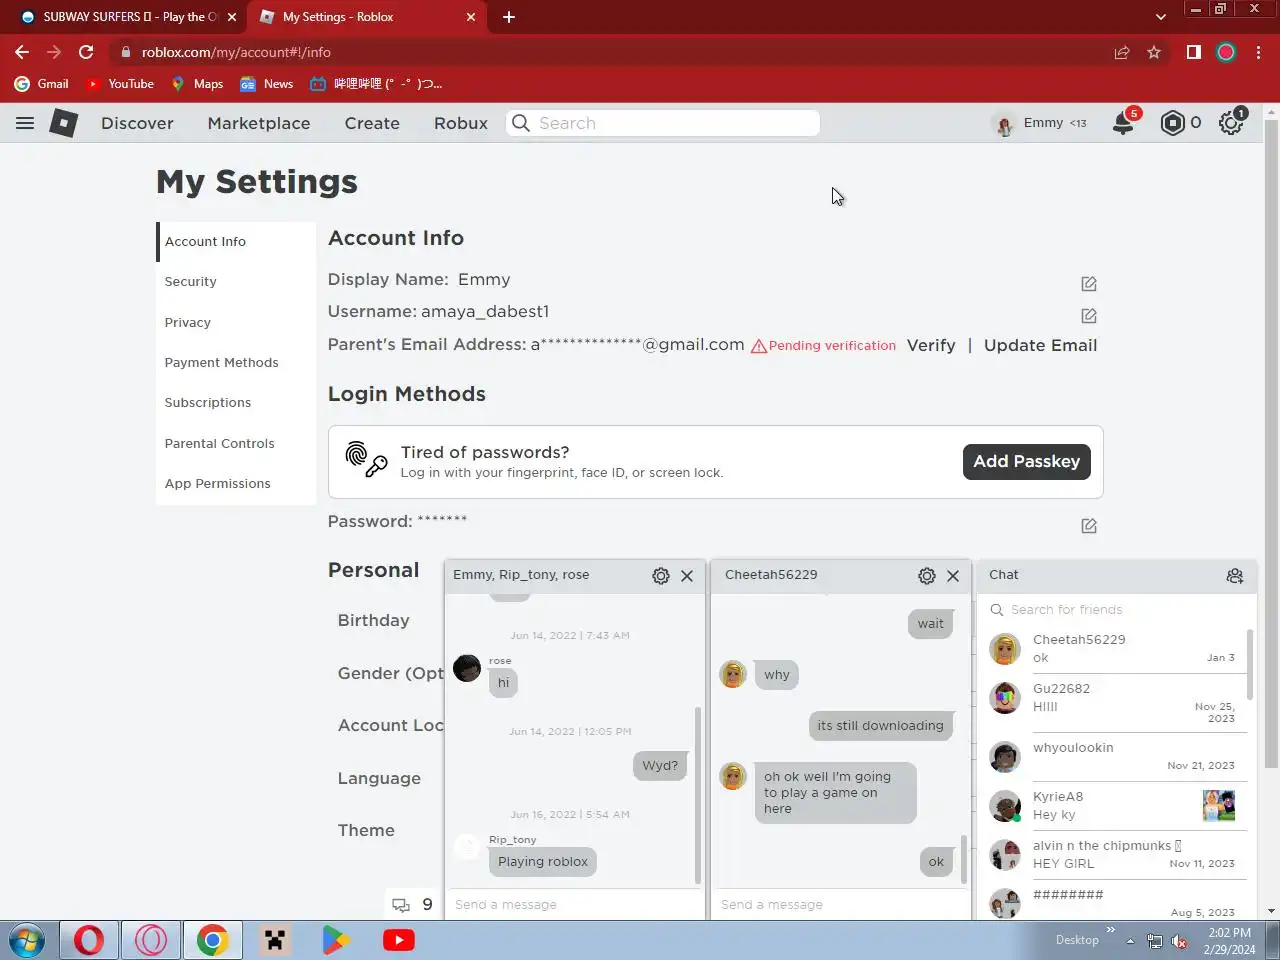
Task: Go to Roblox home via logo icon
Action: 64,123
